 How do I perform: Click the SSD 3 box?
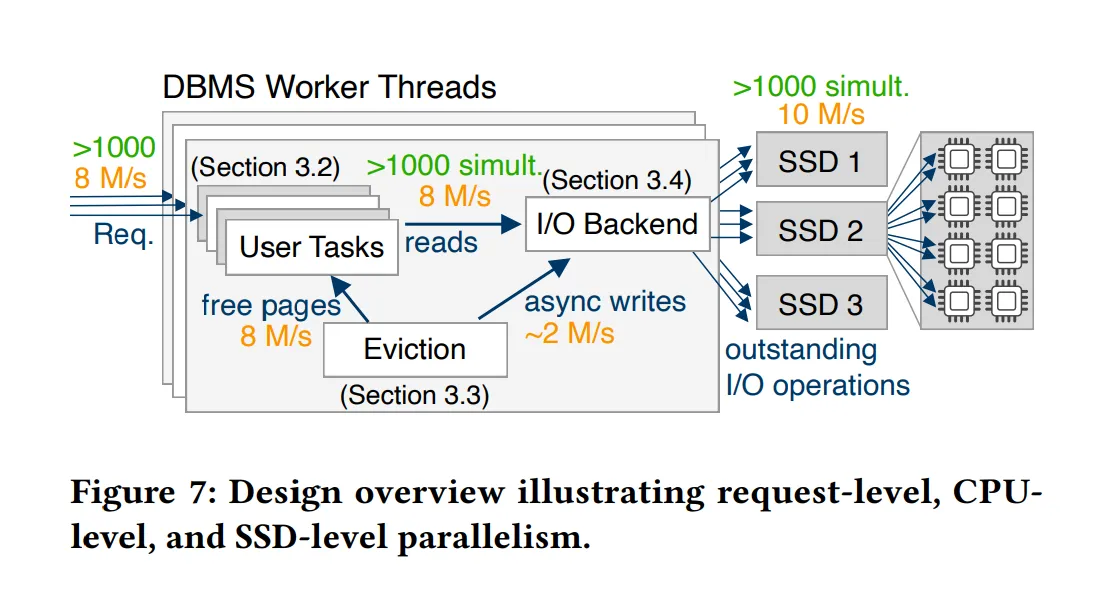coord(821,303)
